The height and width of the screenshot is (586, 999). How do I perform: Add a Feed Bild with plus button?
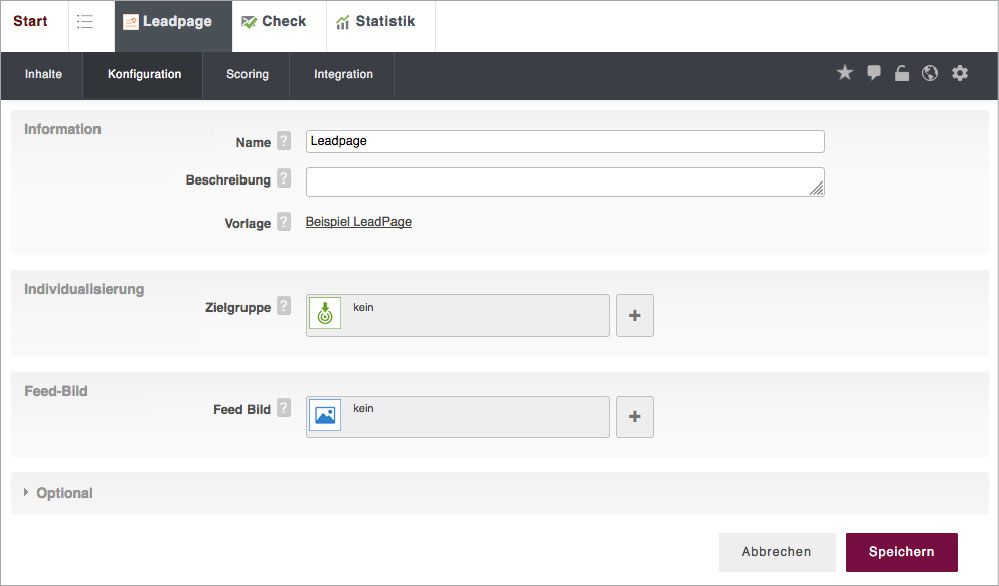point(635,417)
